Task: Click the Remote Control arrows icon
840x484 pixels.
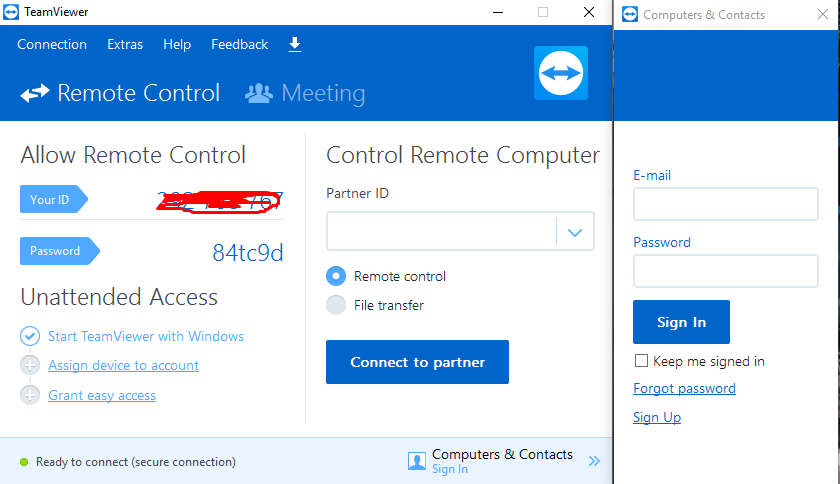Action: pyautogui.click(x=35, y=93)
